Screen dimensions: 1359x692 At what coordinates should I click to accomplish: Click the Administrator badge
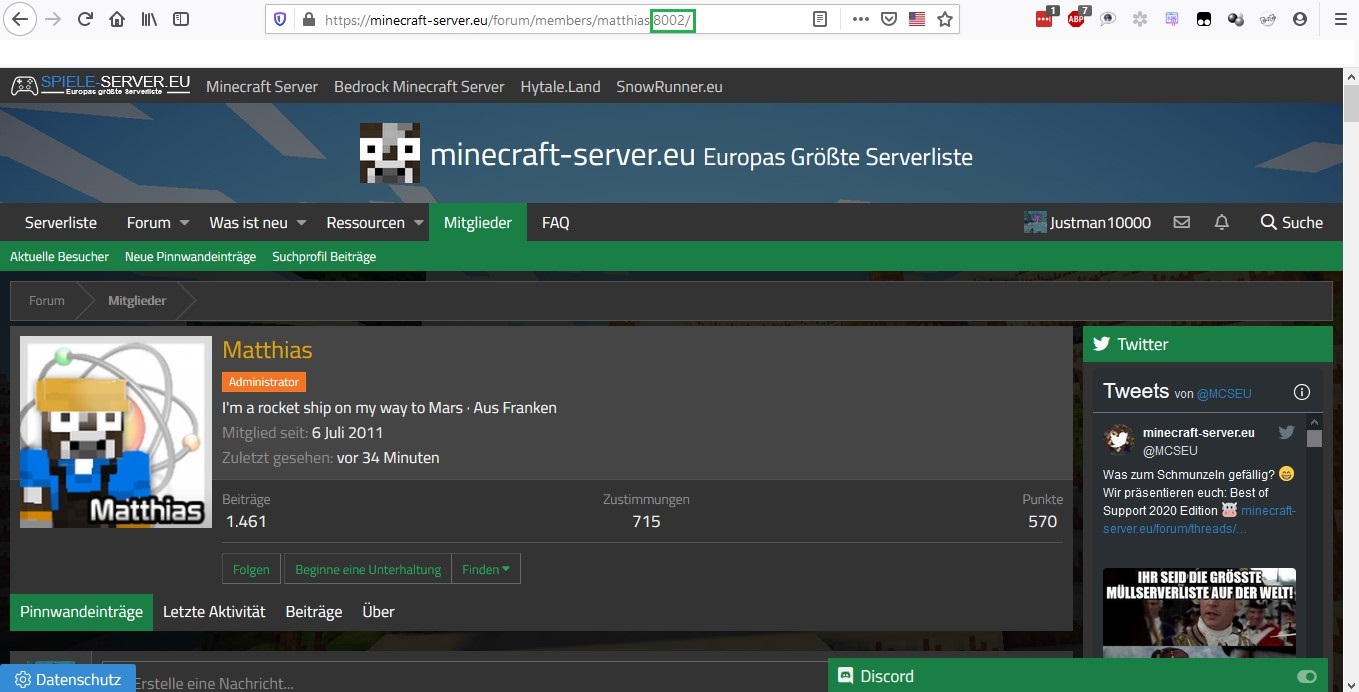264,382
